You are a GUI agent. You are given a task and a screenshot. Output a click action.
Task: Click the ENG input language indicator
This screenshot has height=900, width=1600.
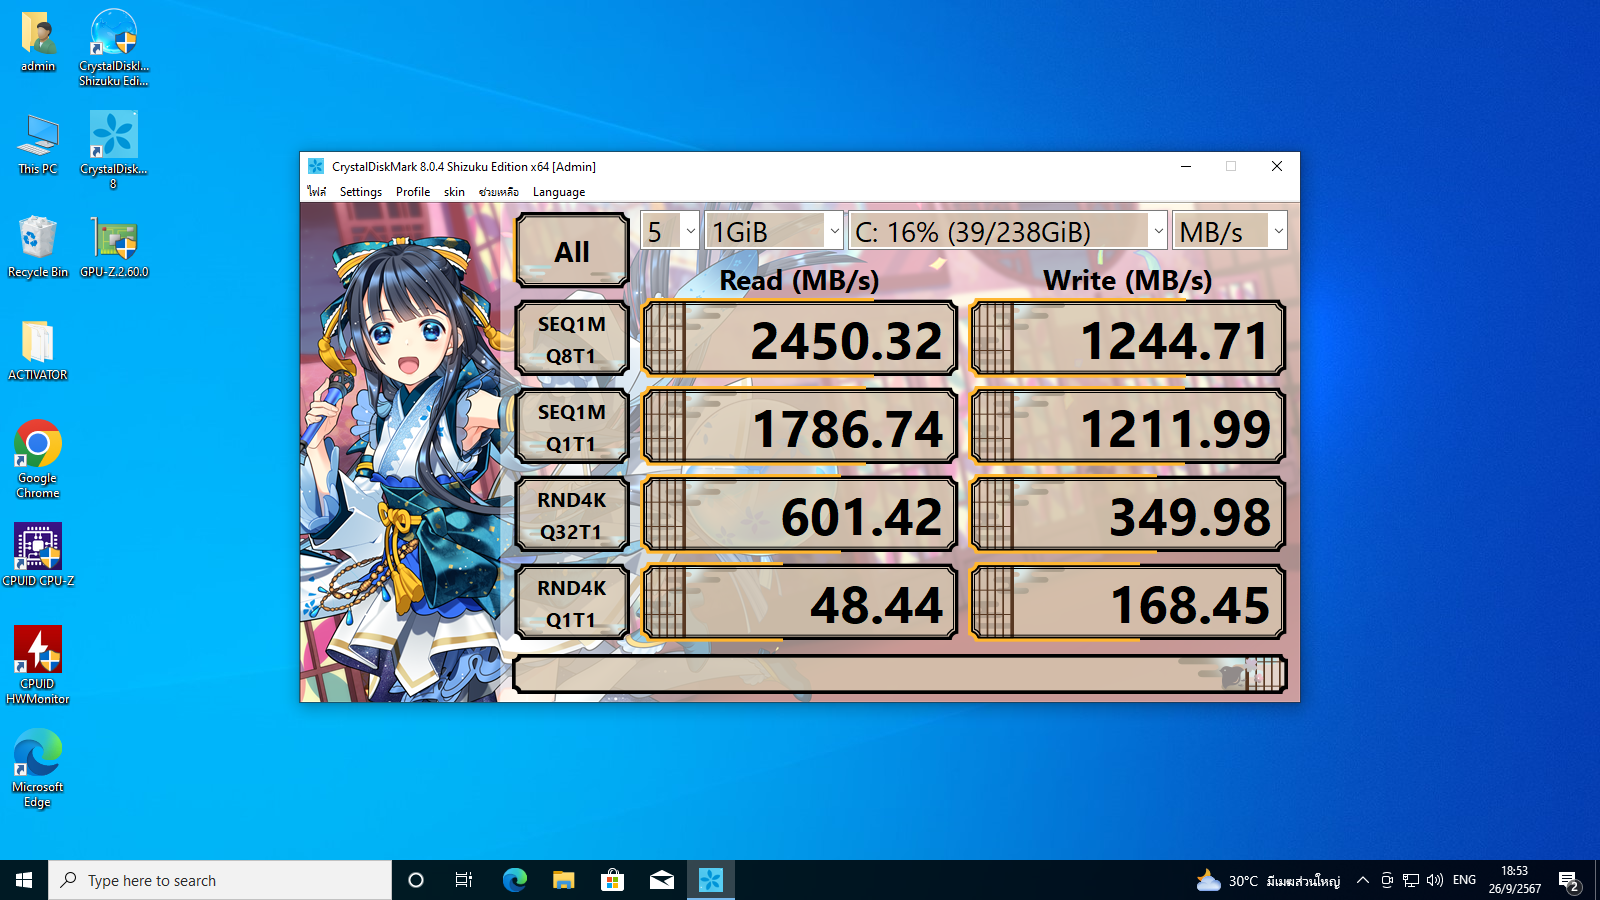(1464, 880)
